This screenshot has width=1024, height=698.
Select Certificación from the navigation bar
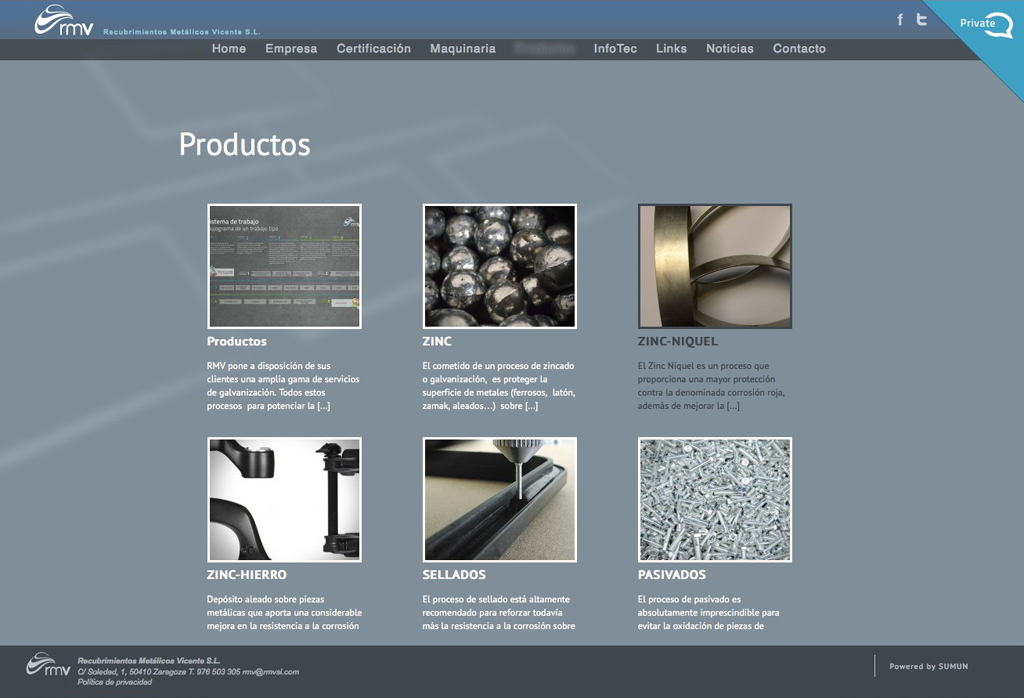374,48
